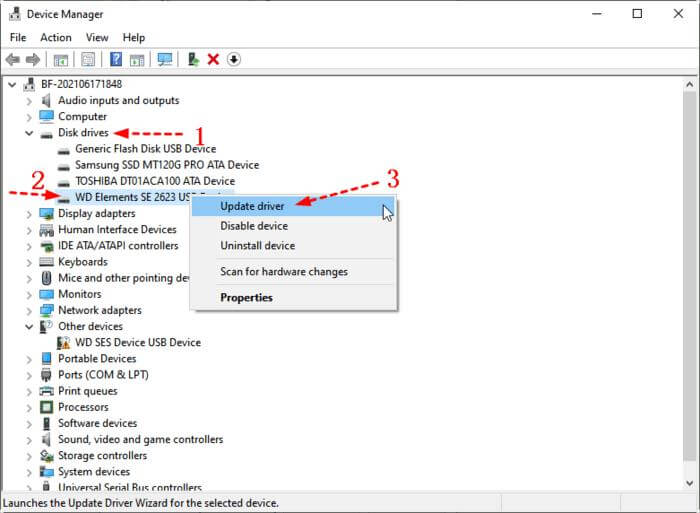Open Properties from the context menu
700x513 pixels.
[246, 297]
